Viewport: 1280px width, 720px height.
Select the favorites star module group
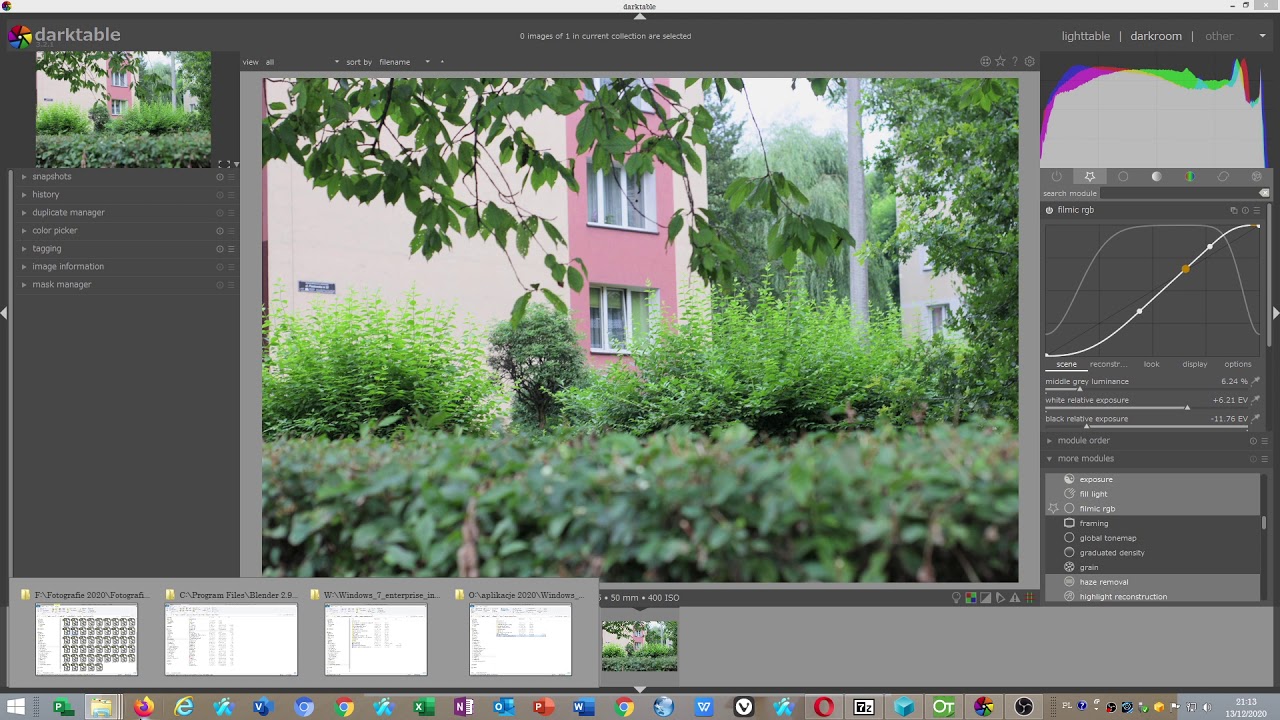1090,177
